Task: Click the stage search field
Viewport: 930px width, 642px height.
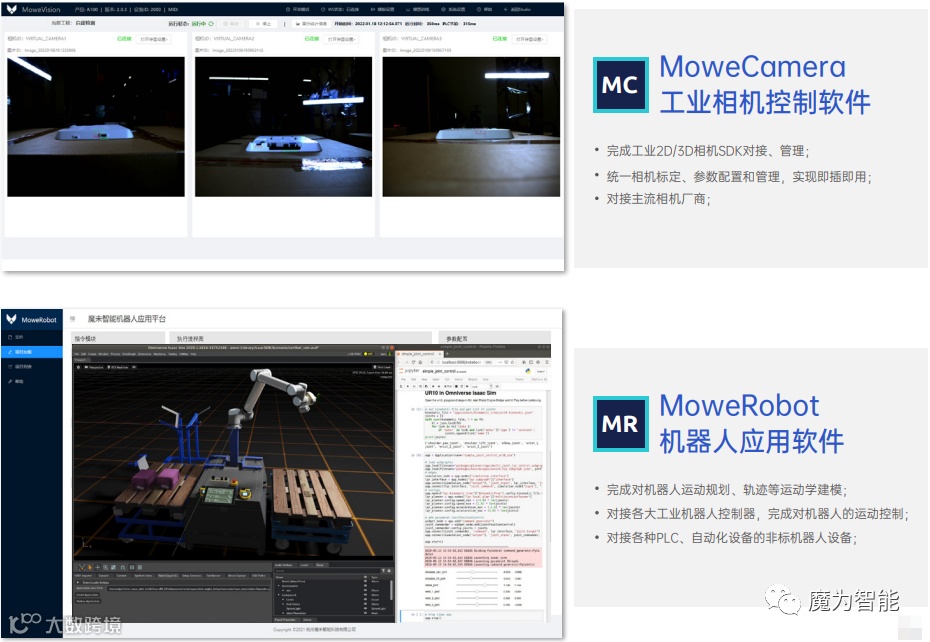Action: coord(327,571)
